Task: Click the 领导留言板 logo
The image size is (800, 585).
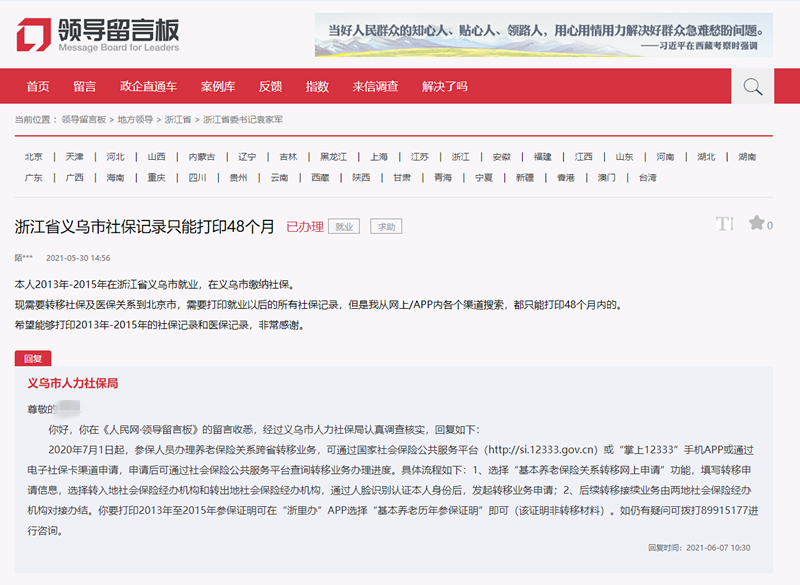Action: (x=98, y=35)
